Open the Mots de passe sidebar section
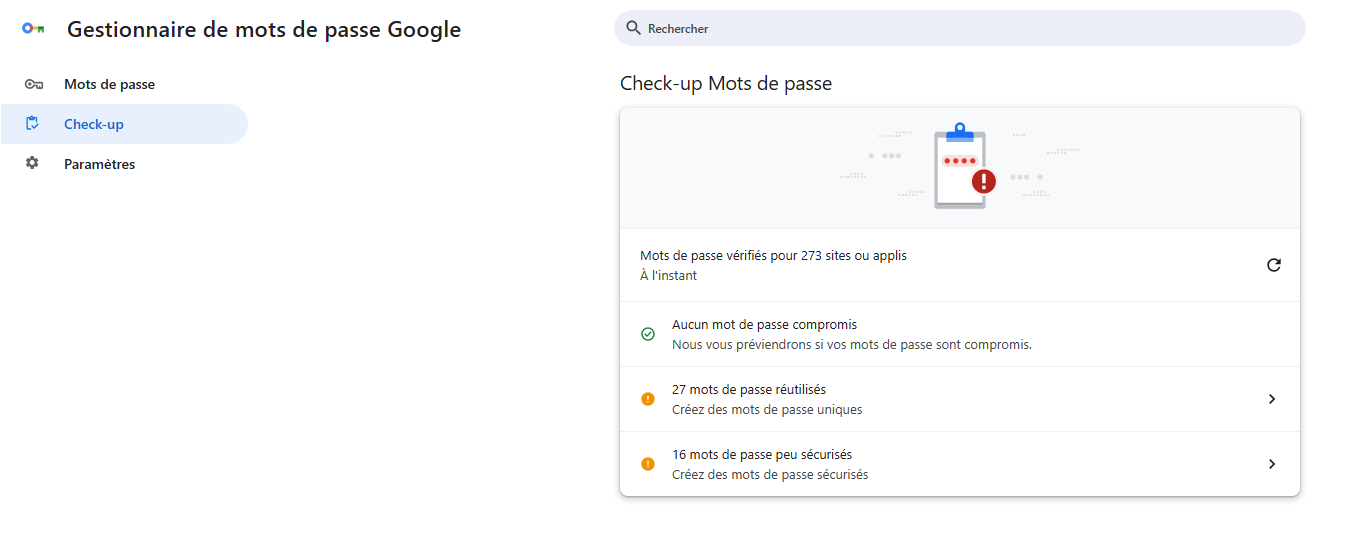 (109, 84)
